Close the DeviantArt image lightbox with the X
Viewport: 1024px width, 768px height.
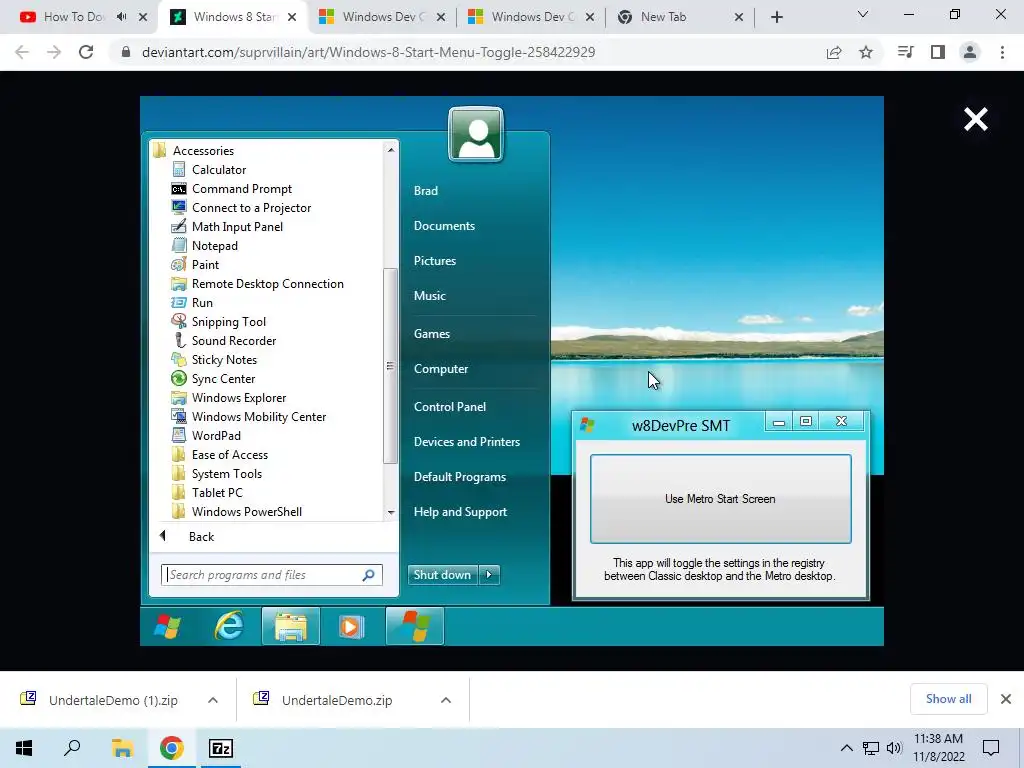click(x=976, y=120)
